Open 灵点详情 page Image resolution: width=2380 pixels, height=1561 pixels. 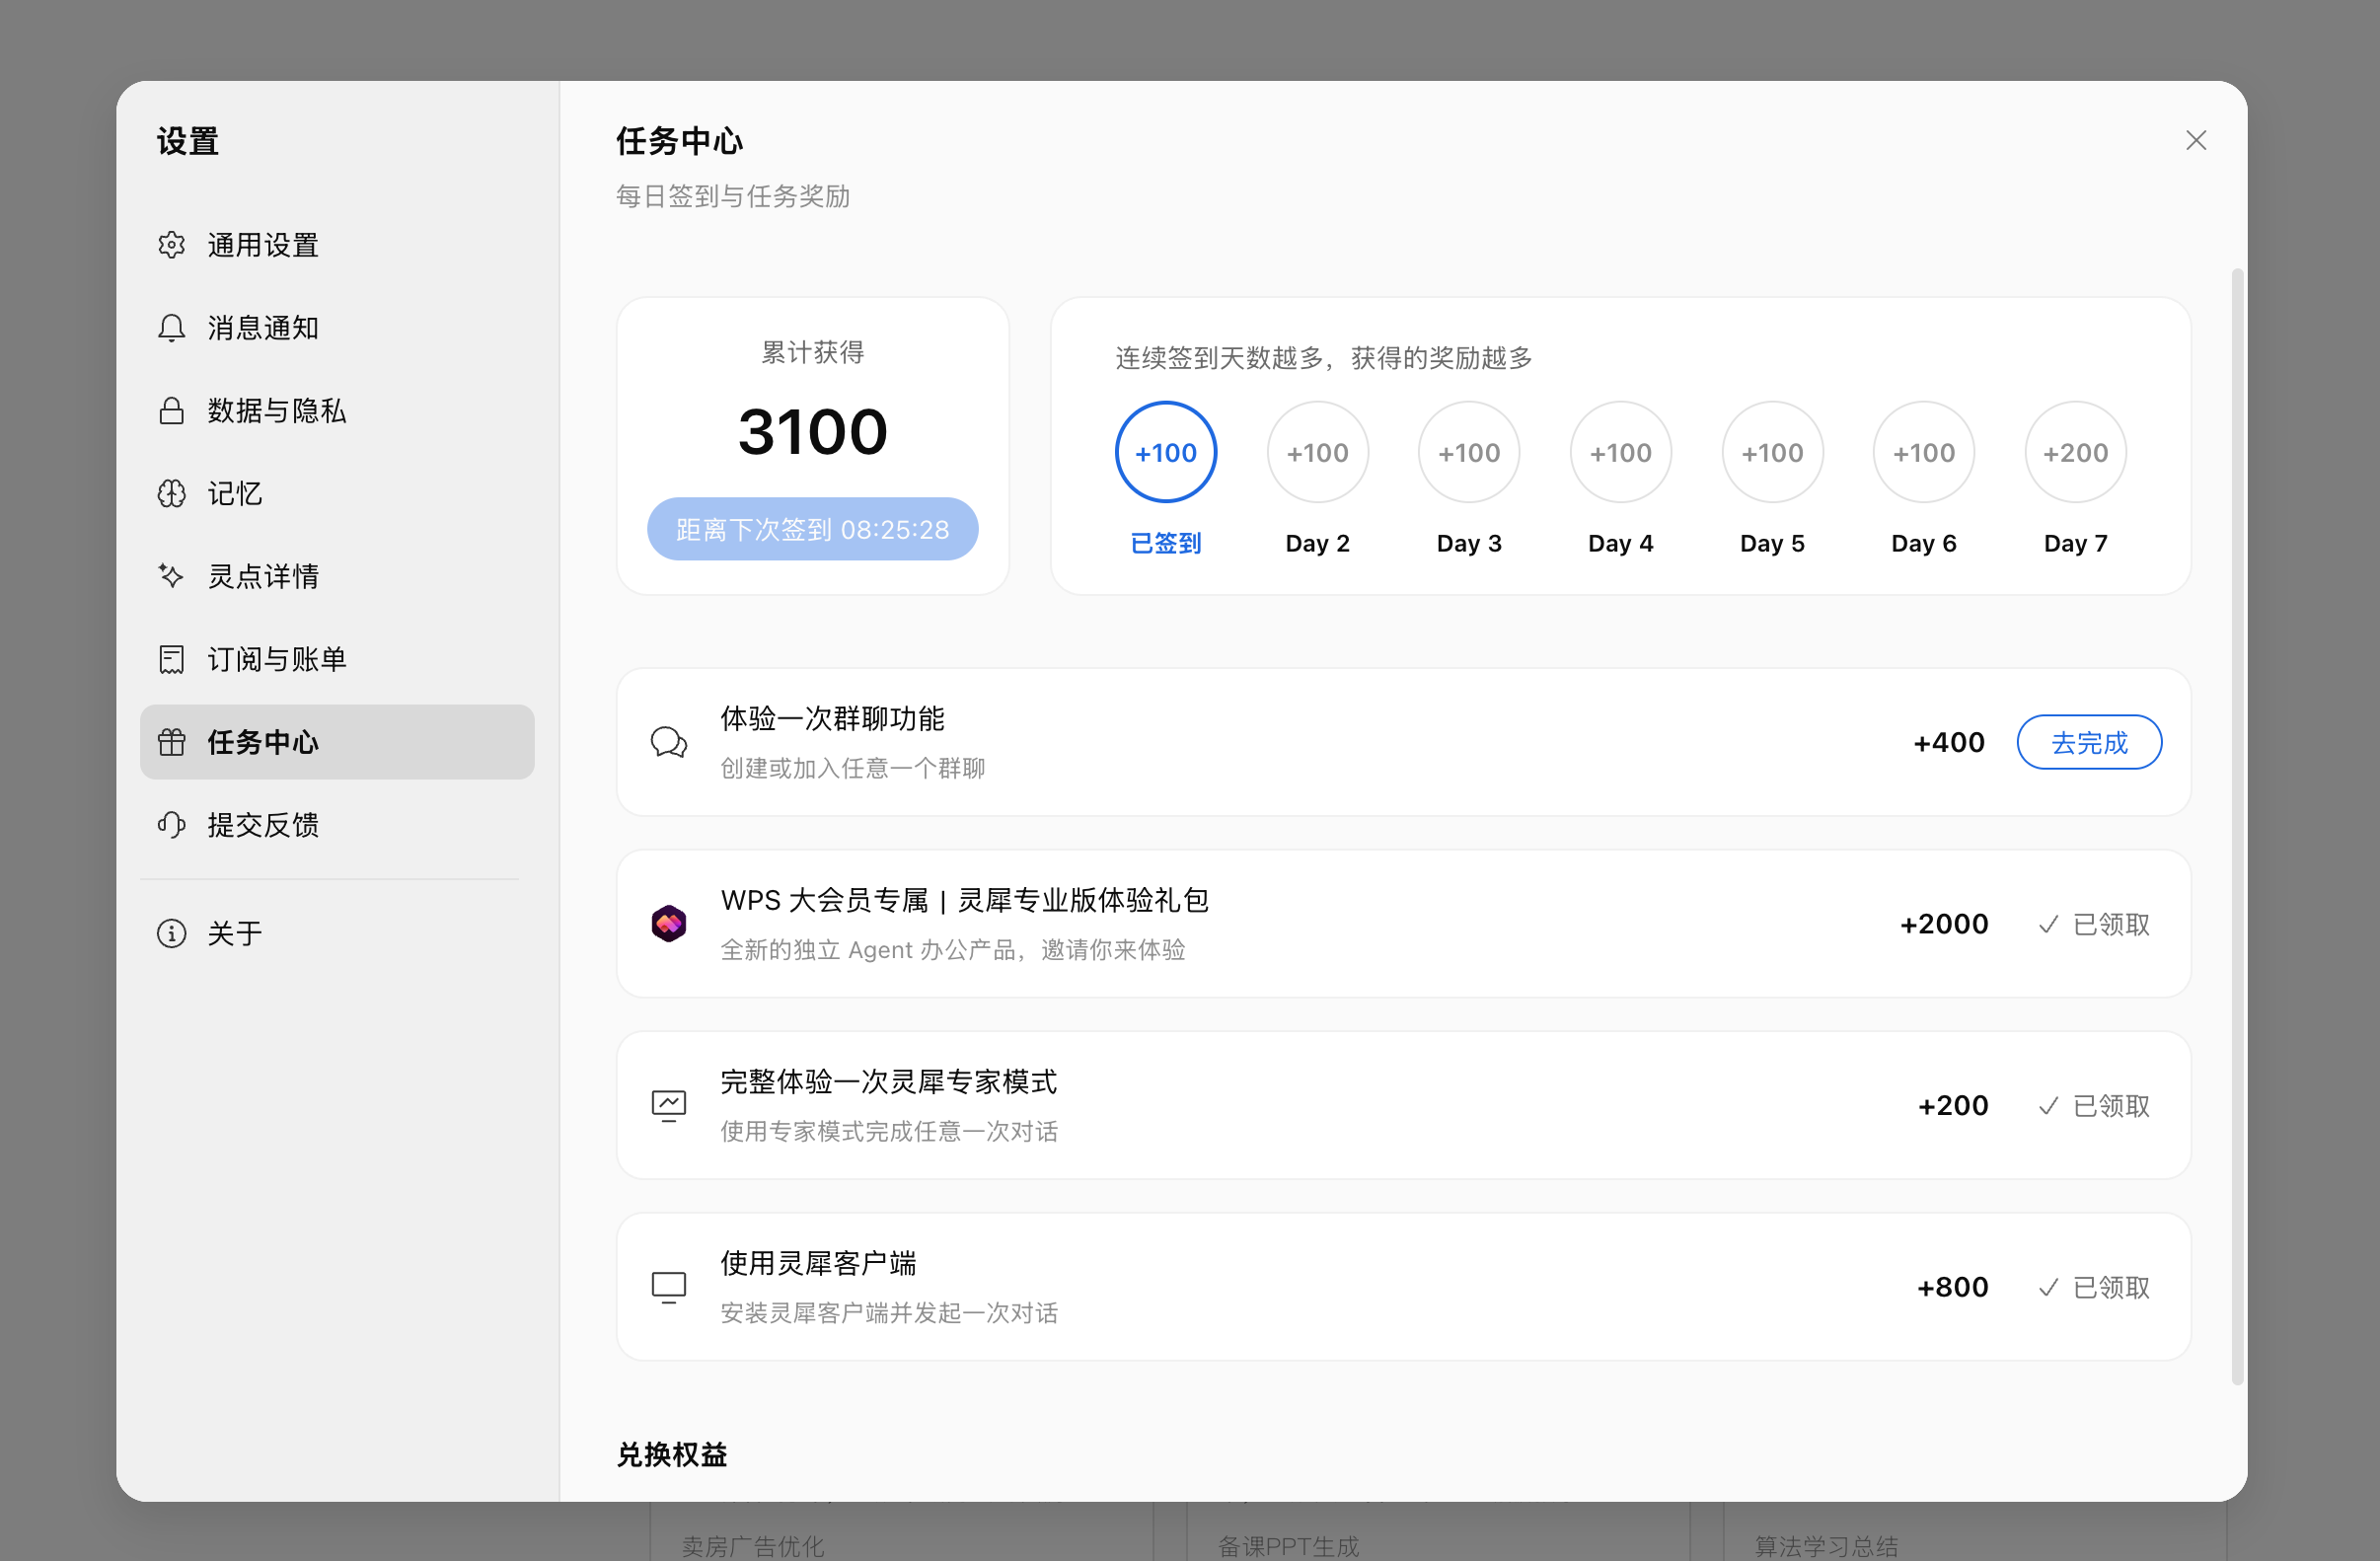pyautogui.click(x=337, y=576)
